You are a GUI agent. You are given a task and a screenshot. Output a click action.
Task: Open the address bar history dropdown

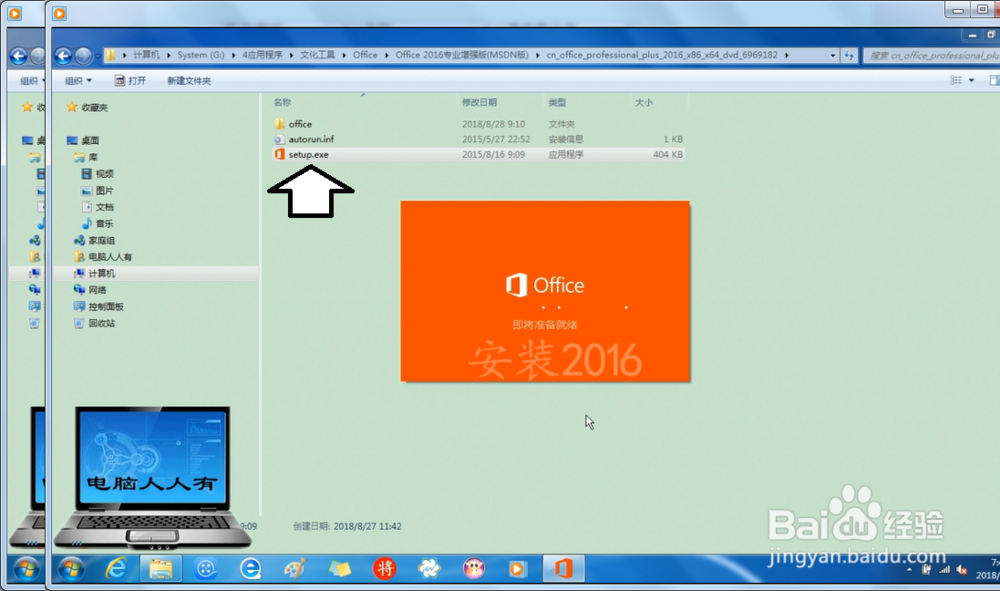pos(832,55)
